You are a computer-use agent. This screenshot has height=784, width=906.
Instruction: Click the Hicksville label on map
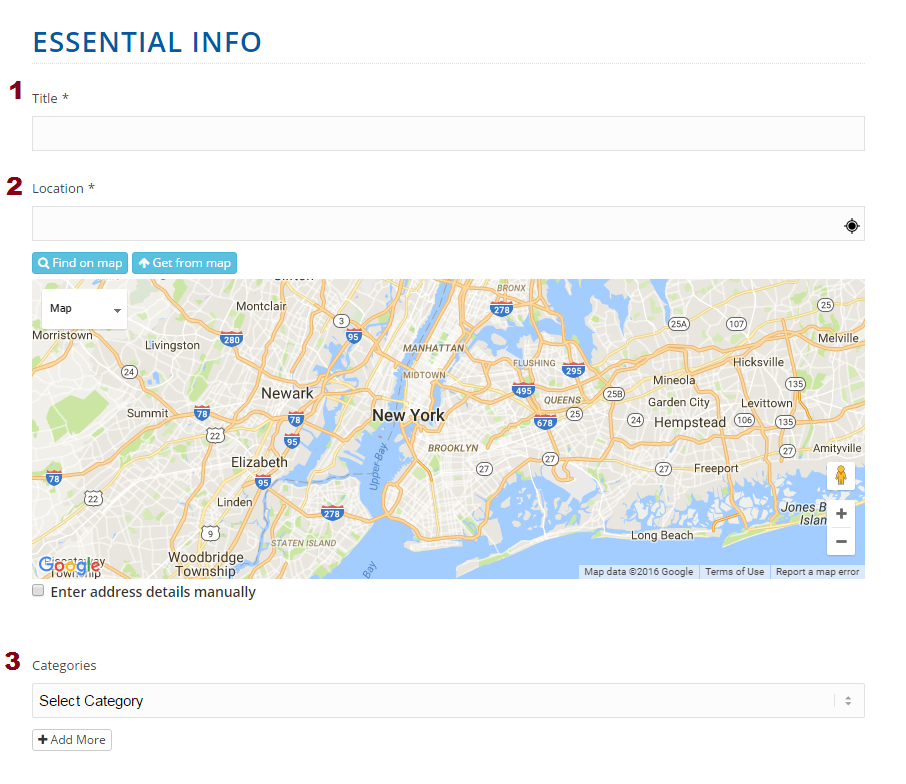click(758, 362)
